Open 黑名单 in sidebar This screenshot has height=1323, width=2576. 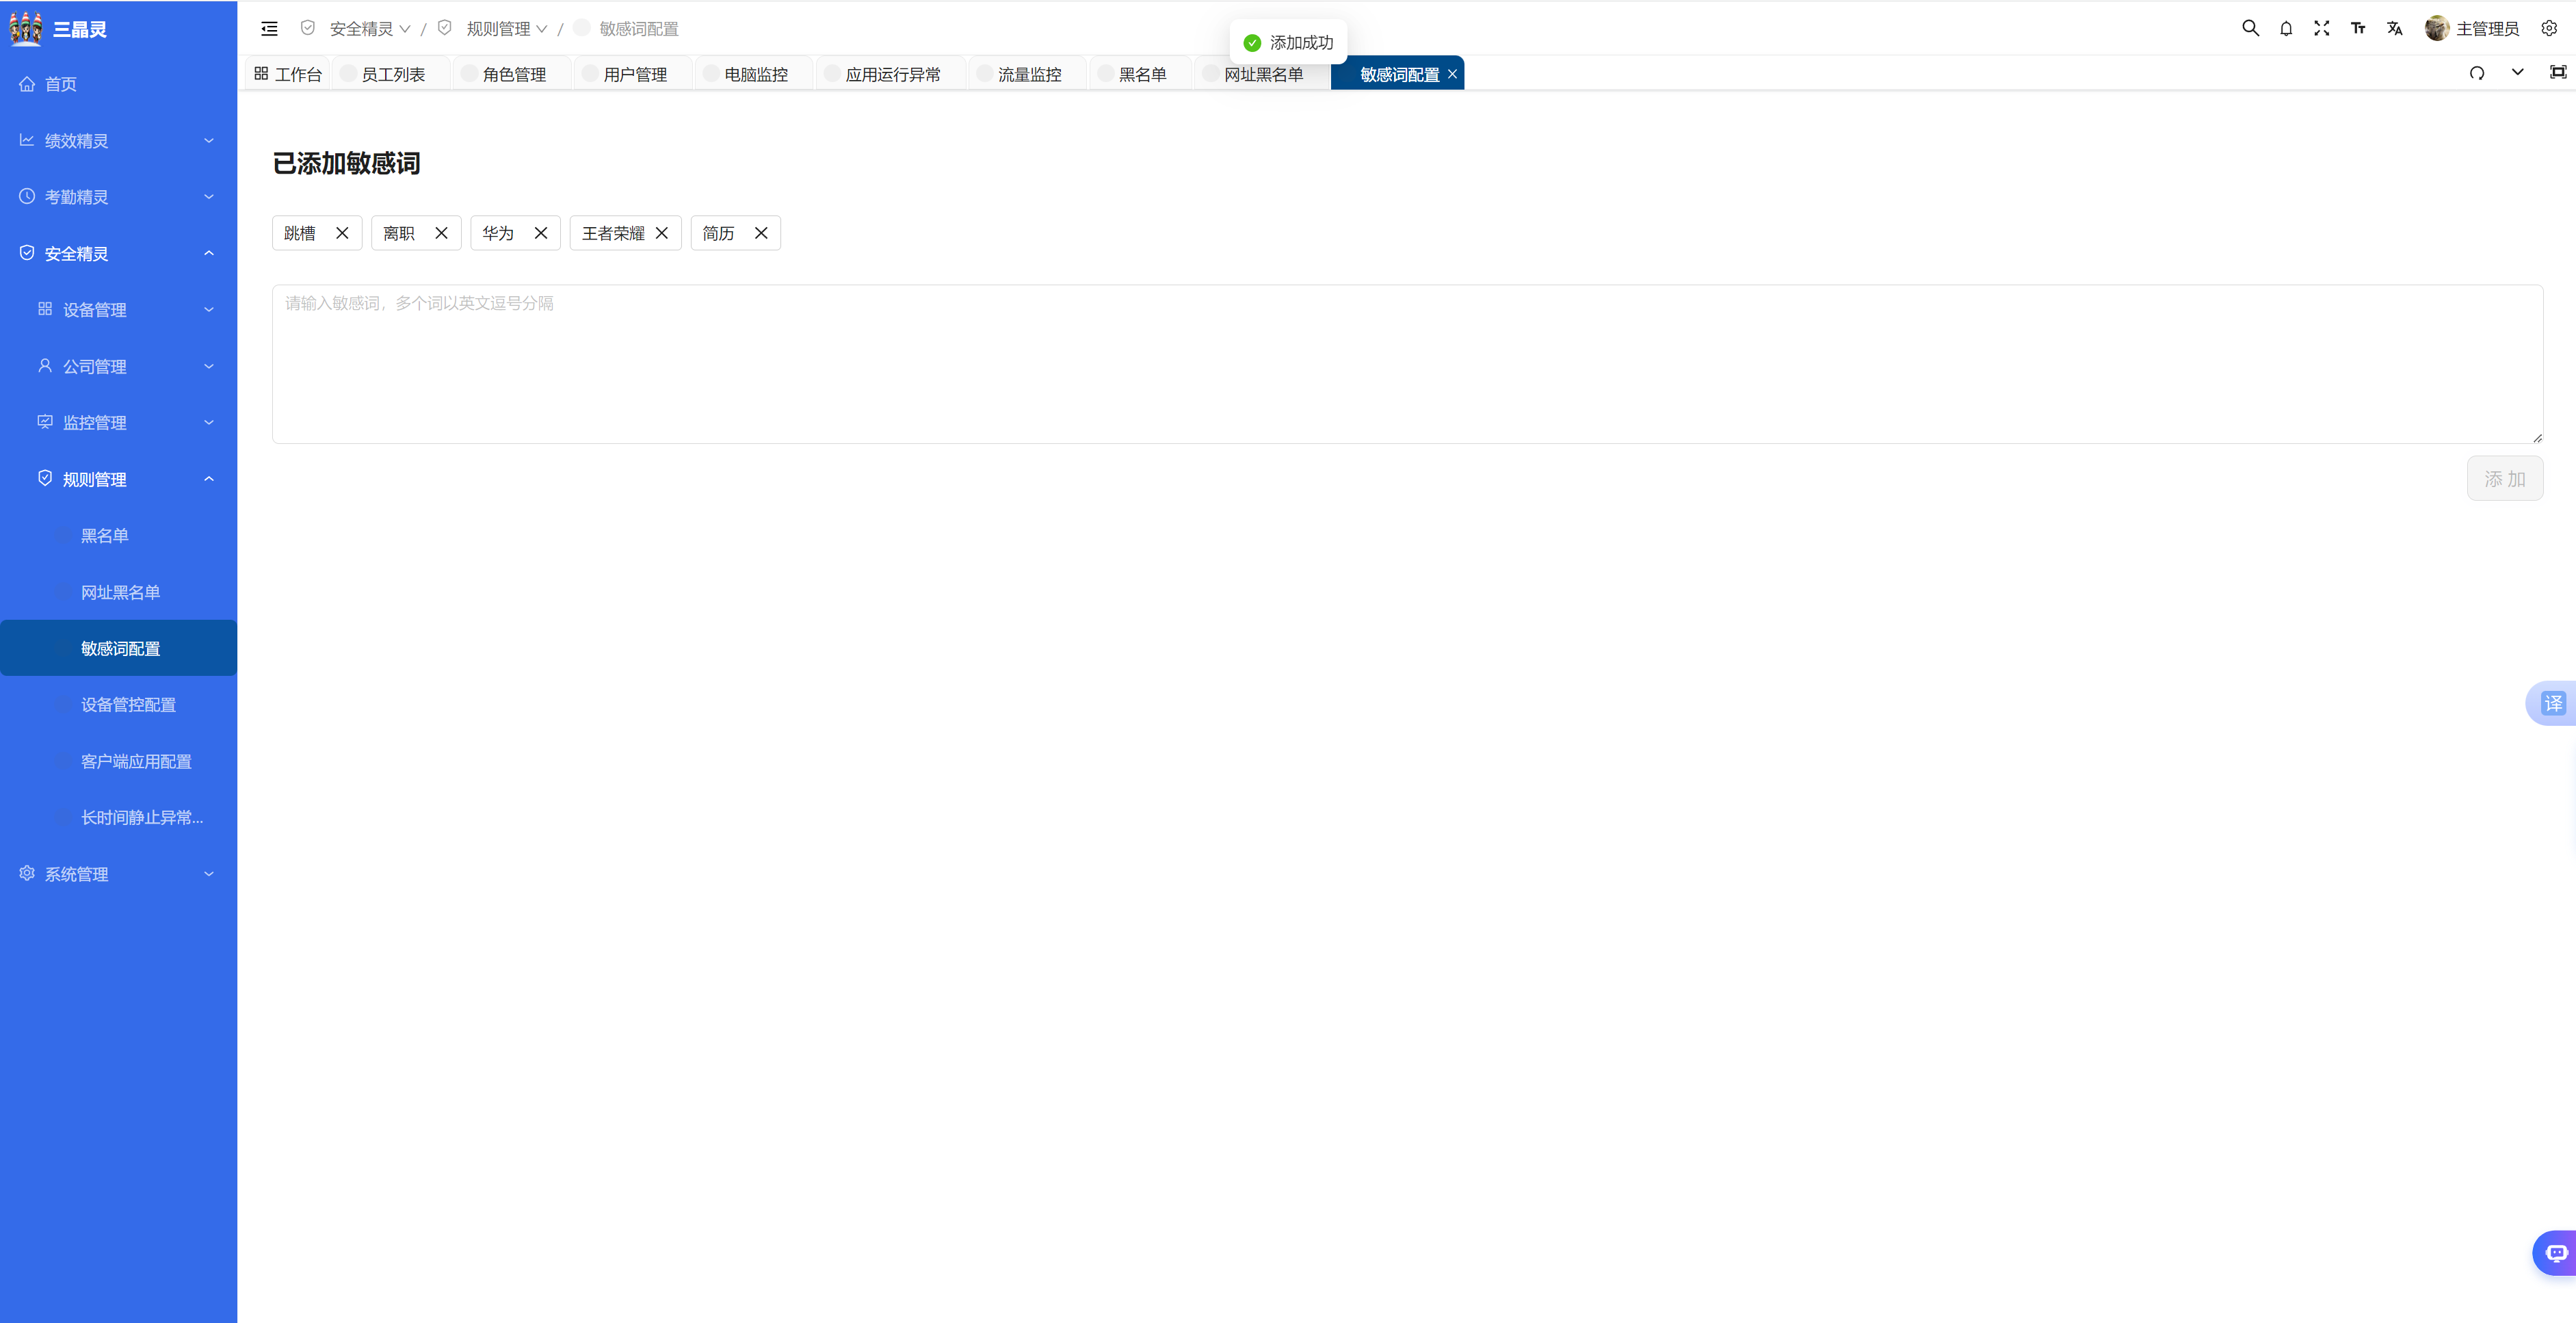(118, 536)
